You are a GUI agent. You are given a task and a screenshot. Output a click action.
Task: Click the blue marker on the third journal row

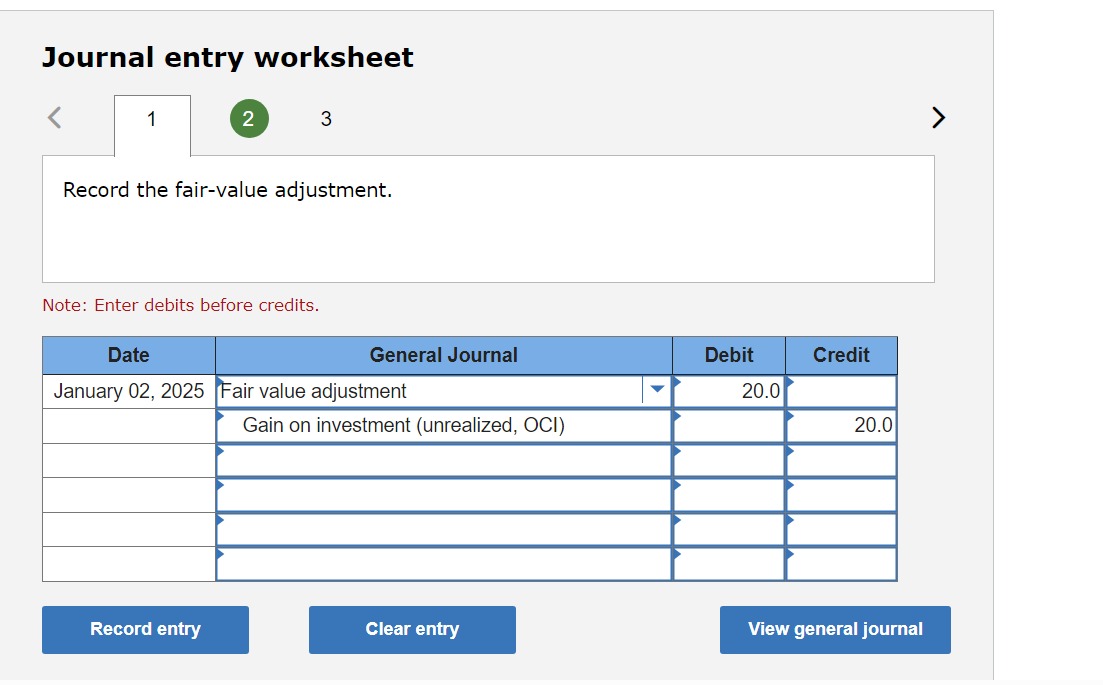(219, 452)
